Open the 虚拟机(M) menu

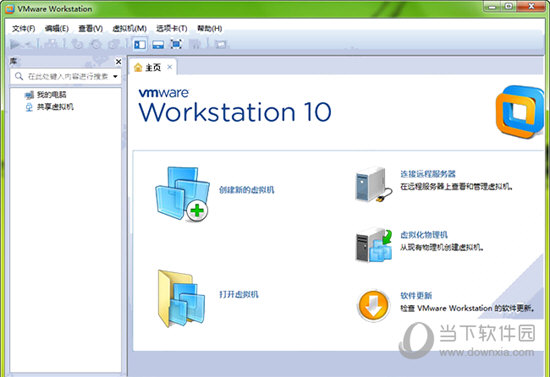tap(129, 28)
